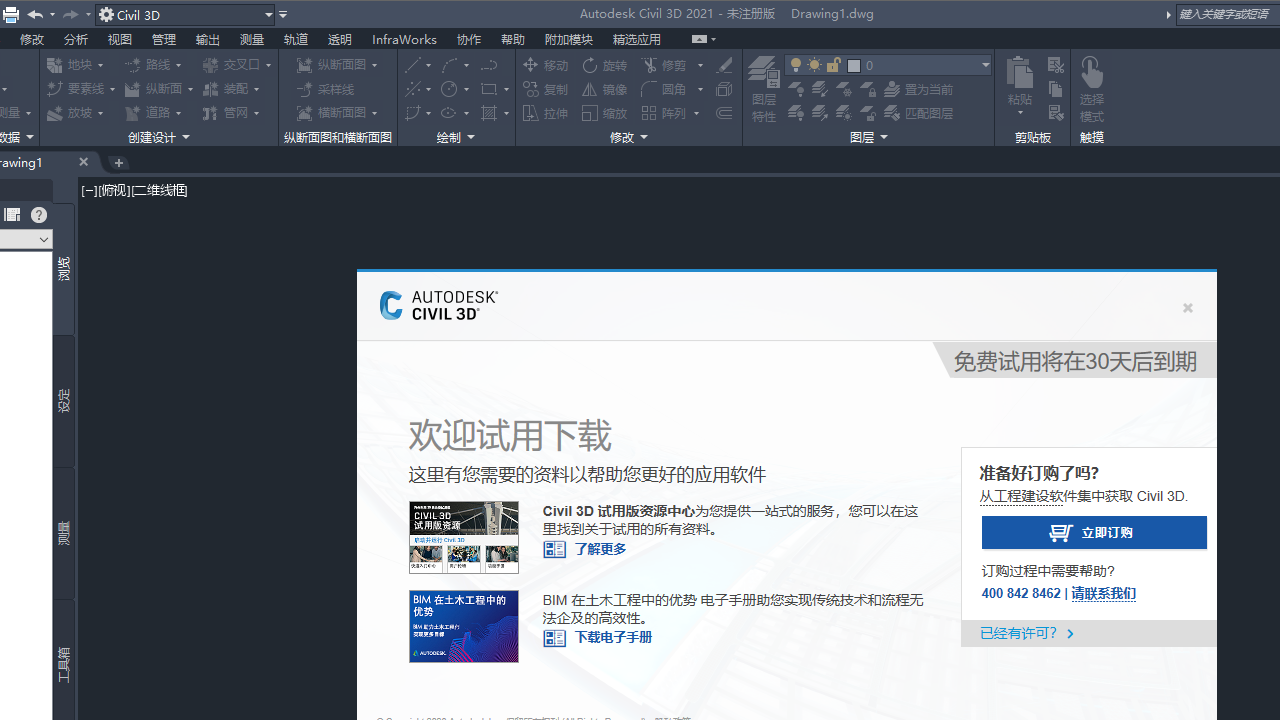
Task: Open the 输出 ribbon tab
Action: [x=208, y=39]
